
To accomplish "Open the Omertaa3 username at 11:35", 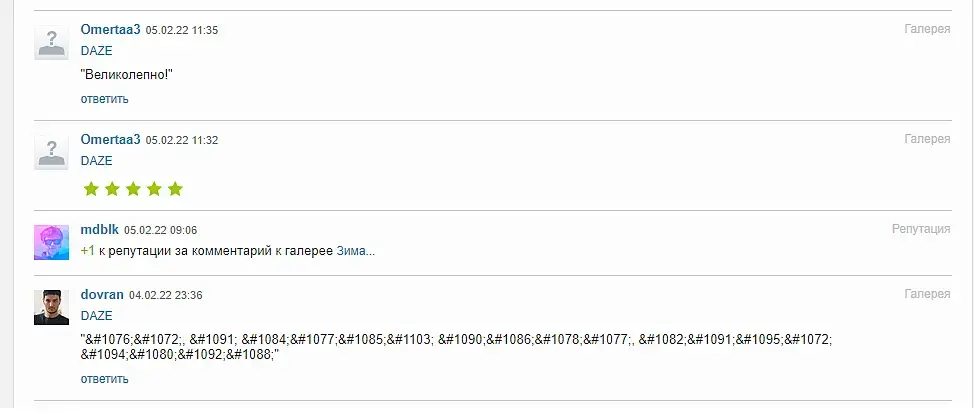I will (110, 30).
